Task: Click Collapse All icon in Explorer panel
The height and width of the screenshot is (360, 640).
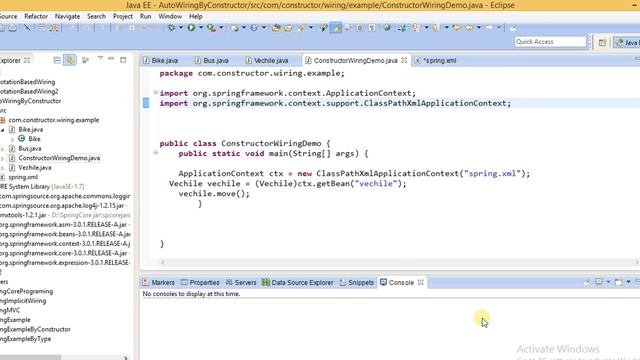Action: 57,60
